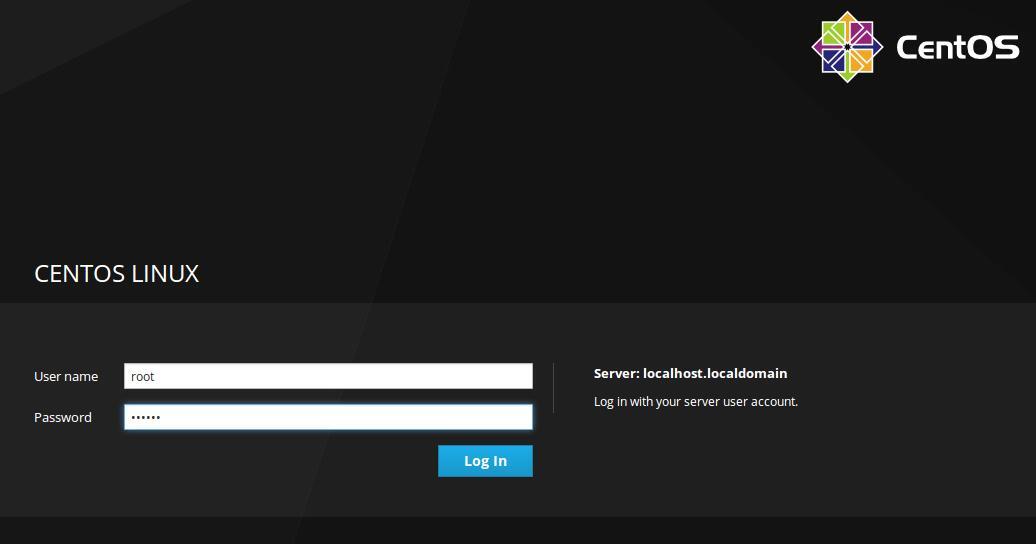Focus the User name input field
Screen dimensions: 1036x544
pyautogui.click(x=328, y=376)
